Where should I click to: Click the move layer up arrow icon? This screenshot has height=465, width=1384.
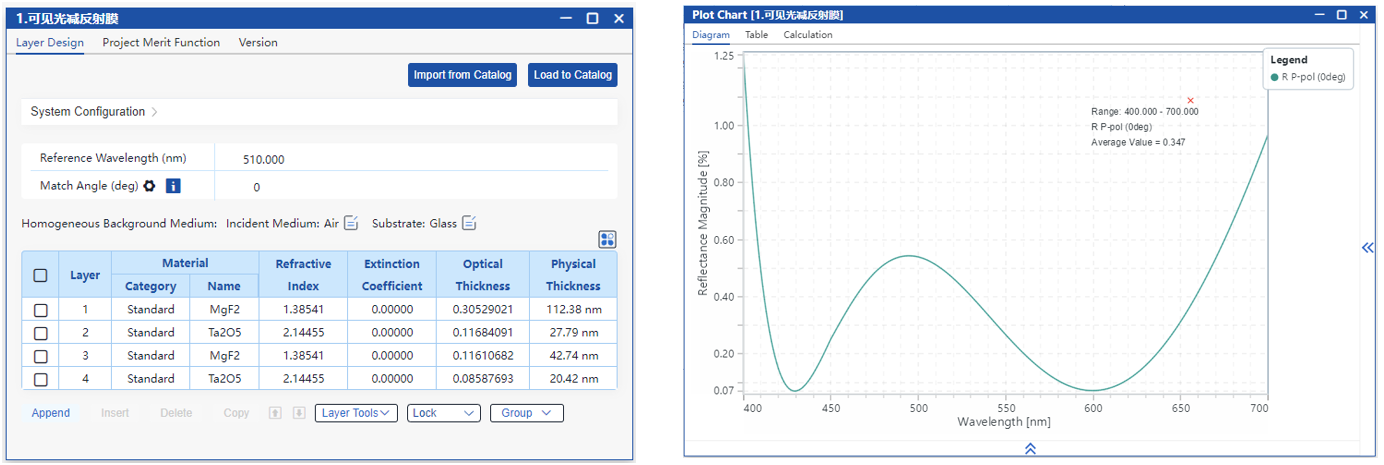click(276, 413)
